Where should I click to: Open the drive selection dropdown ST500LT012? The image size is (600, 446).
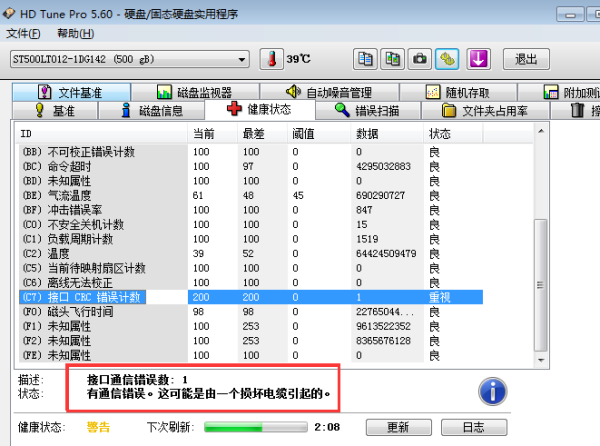coord(130,60)
